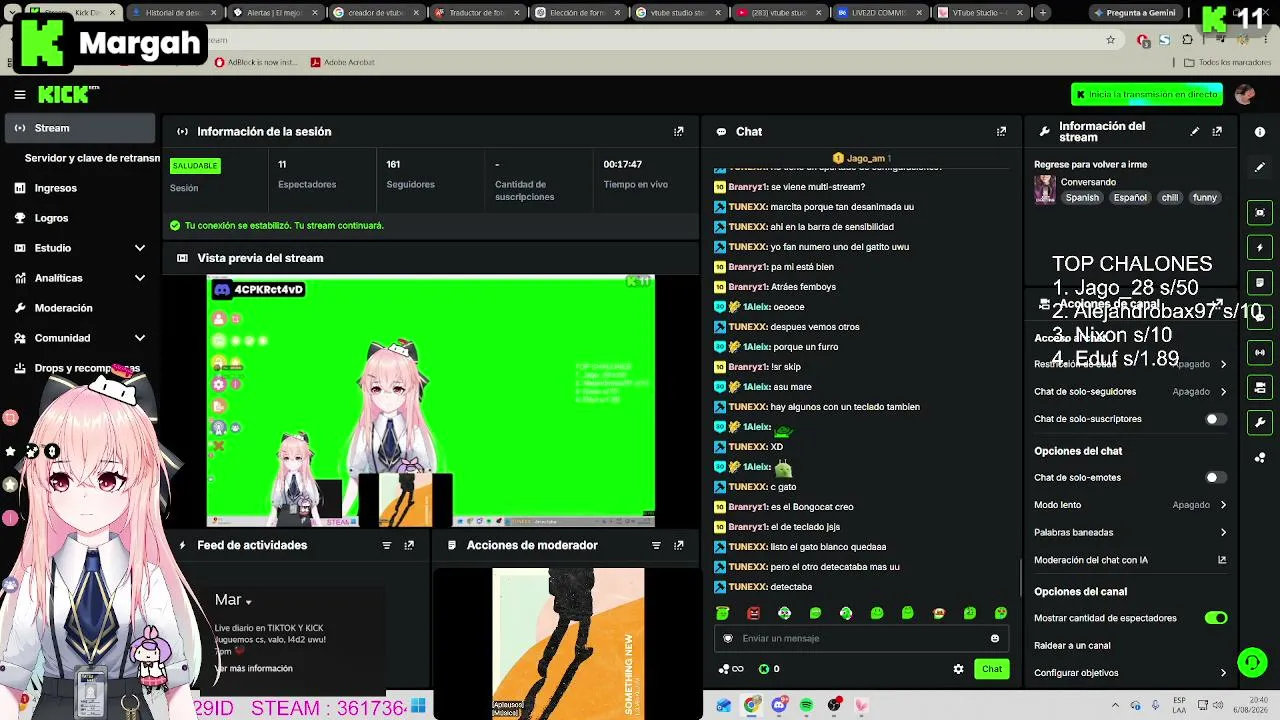
Task: Open chat settings gear icon
Action: coord(958,669)
